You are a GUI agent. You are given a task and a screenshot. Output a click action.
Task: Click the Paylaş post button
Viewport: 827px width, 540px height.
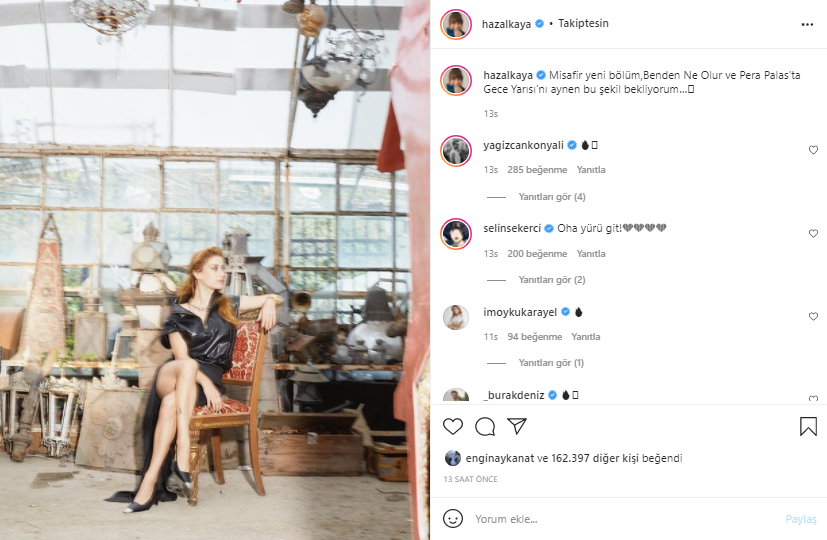[800, 519]
